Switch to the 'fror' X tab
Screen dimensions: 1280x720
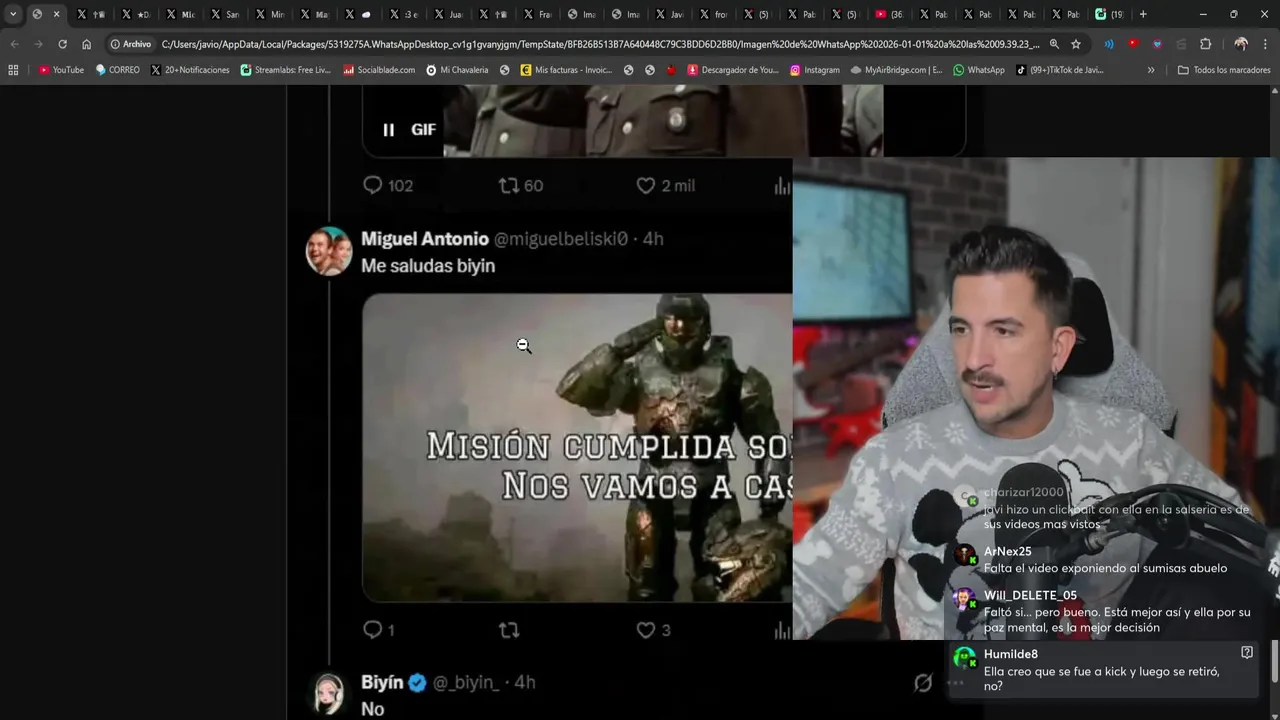pyautogui.click(x=713, y=14)
